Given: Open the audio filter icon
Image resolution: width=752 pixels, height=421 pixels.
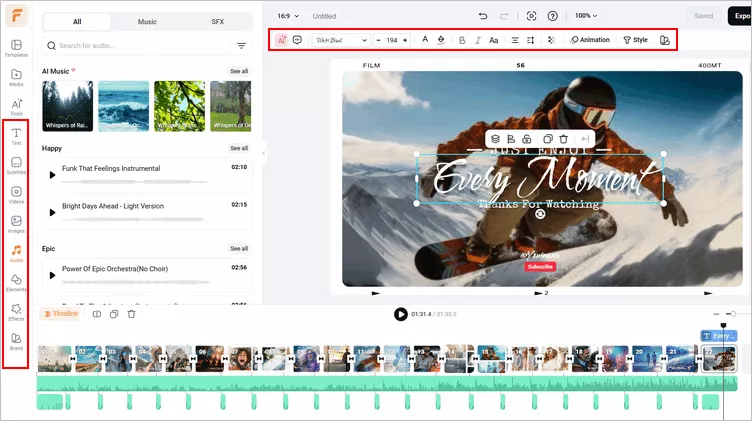Looking at the screenshot, I should (241, 46).
